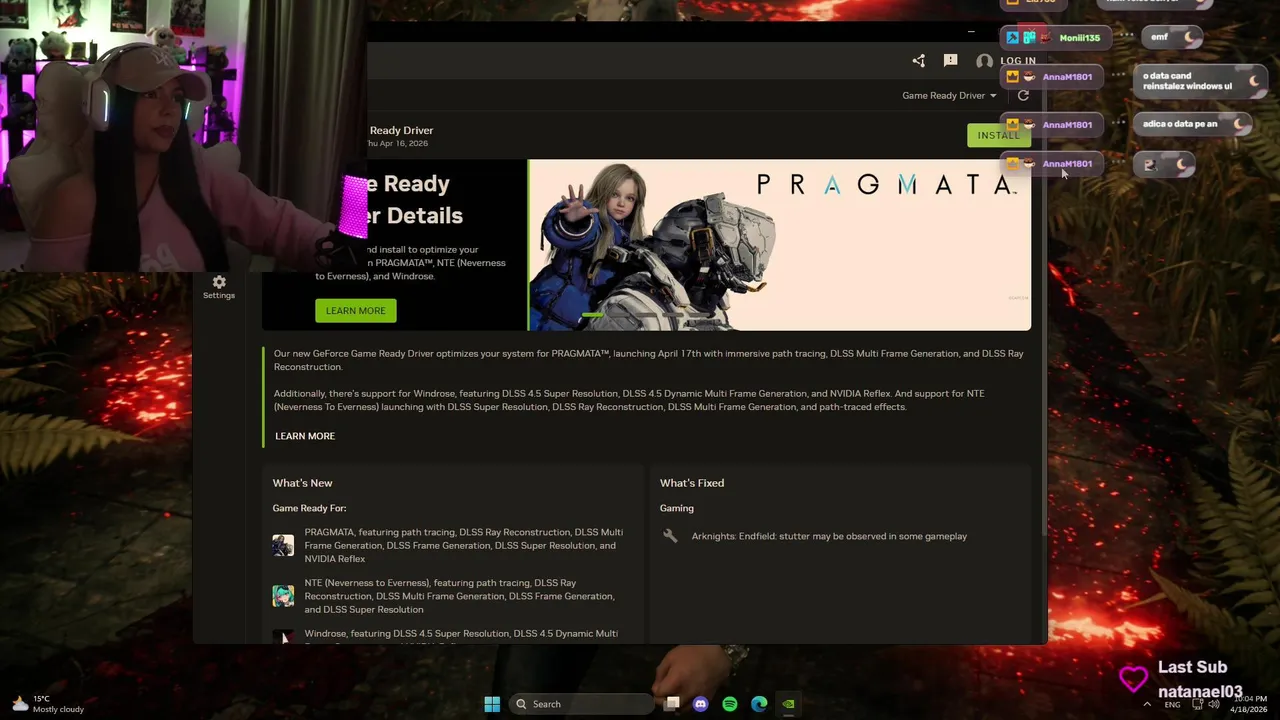Click the paragraph starting "Our new GeForce Game Ready Driver"
This screenshot has height=720, width=1280.
[x=648, y=360]
